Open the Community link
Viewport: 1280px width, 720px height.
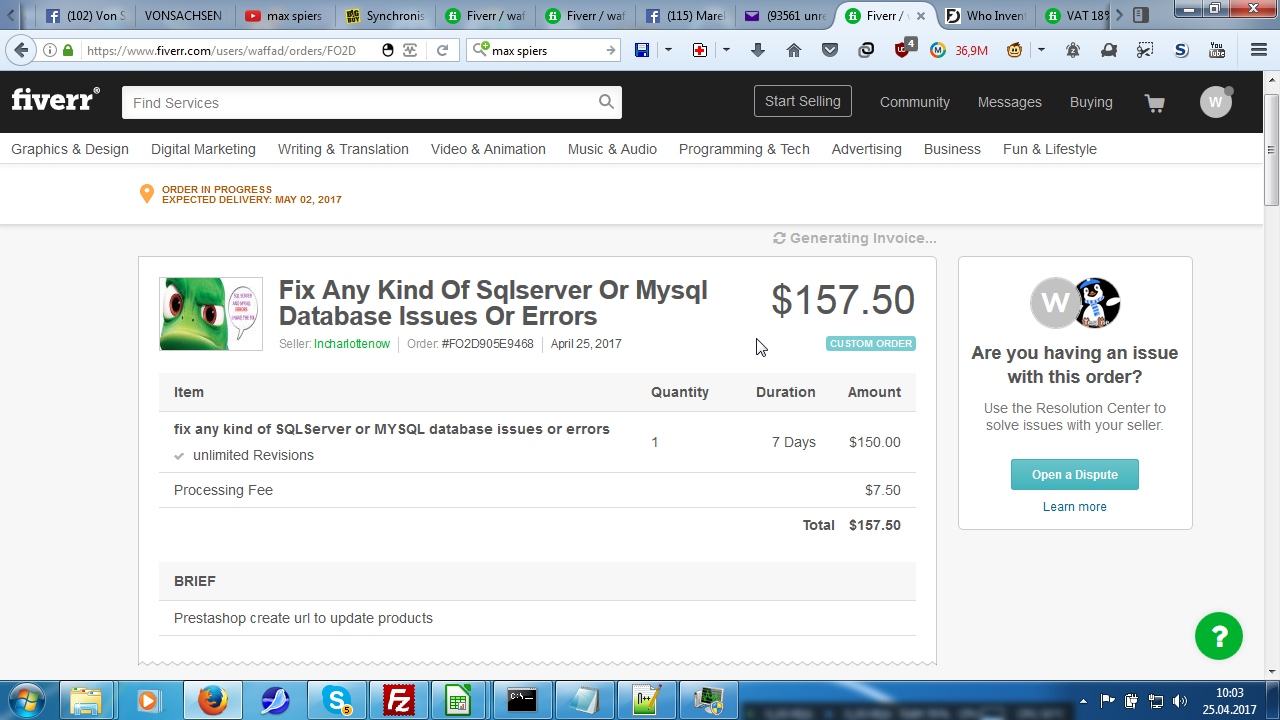(x=915, y=102)
